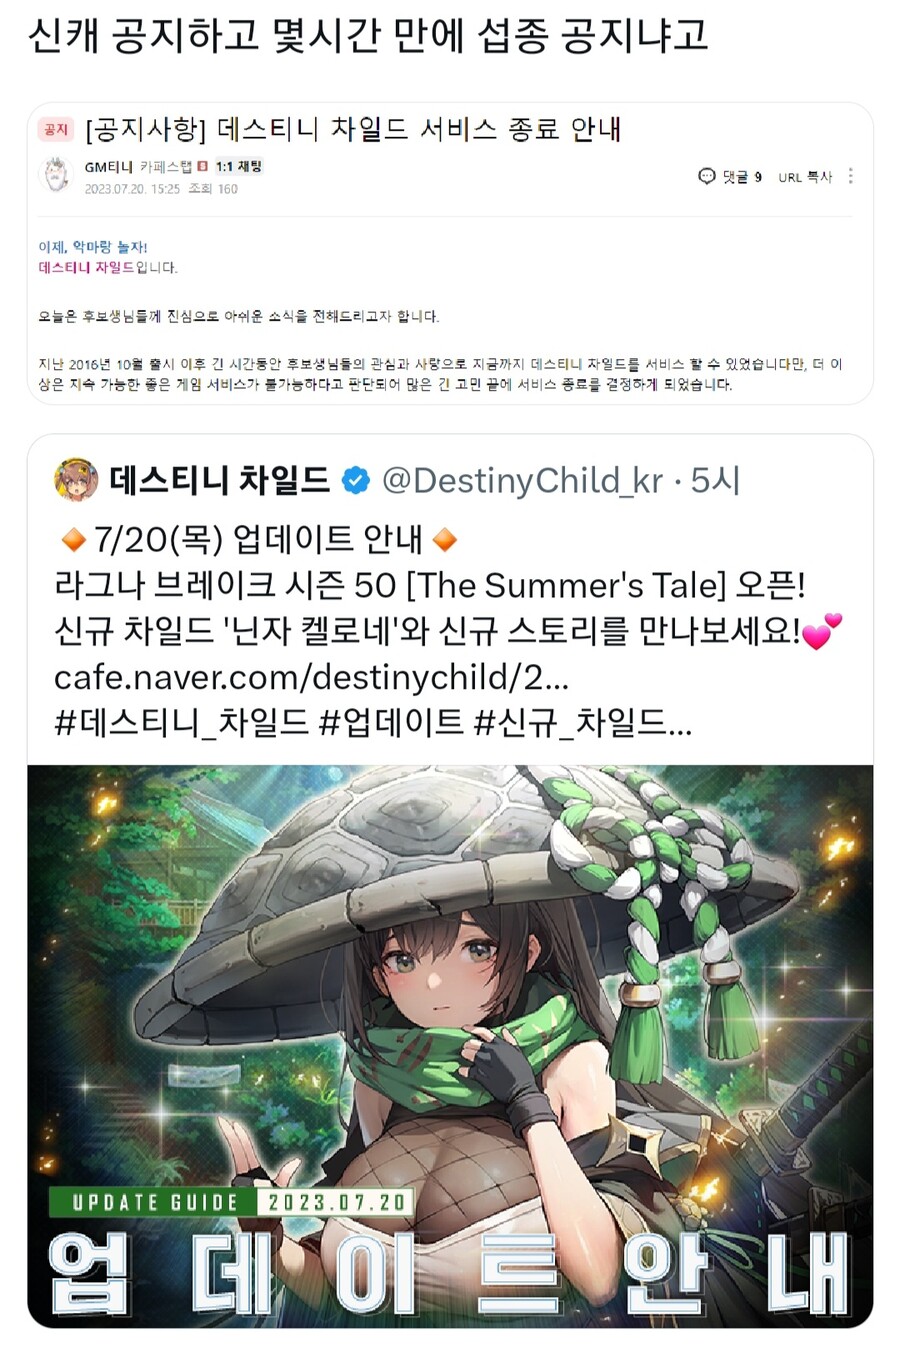900x1353 pixels.
Task: Open the three-dot post options menu
Action: pyautogui.click(x=851, y=176)
